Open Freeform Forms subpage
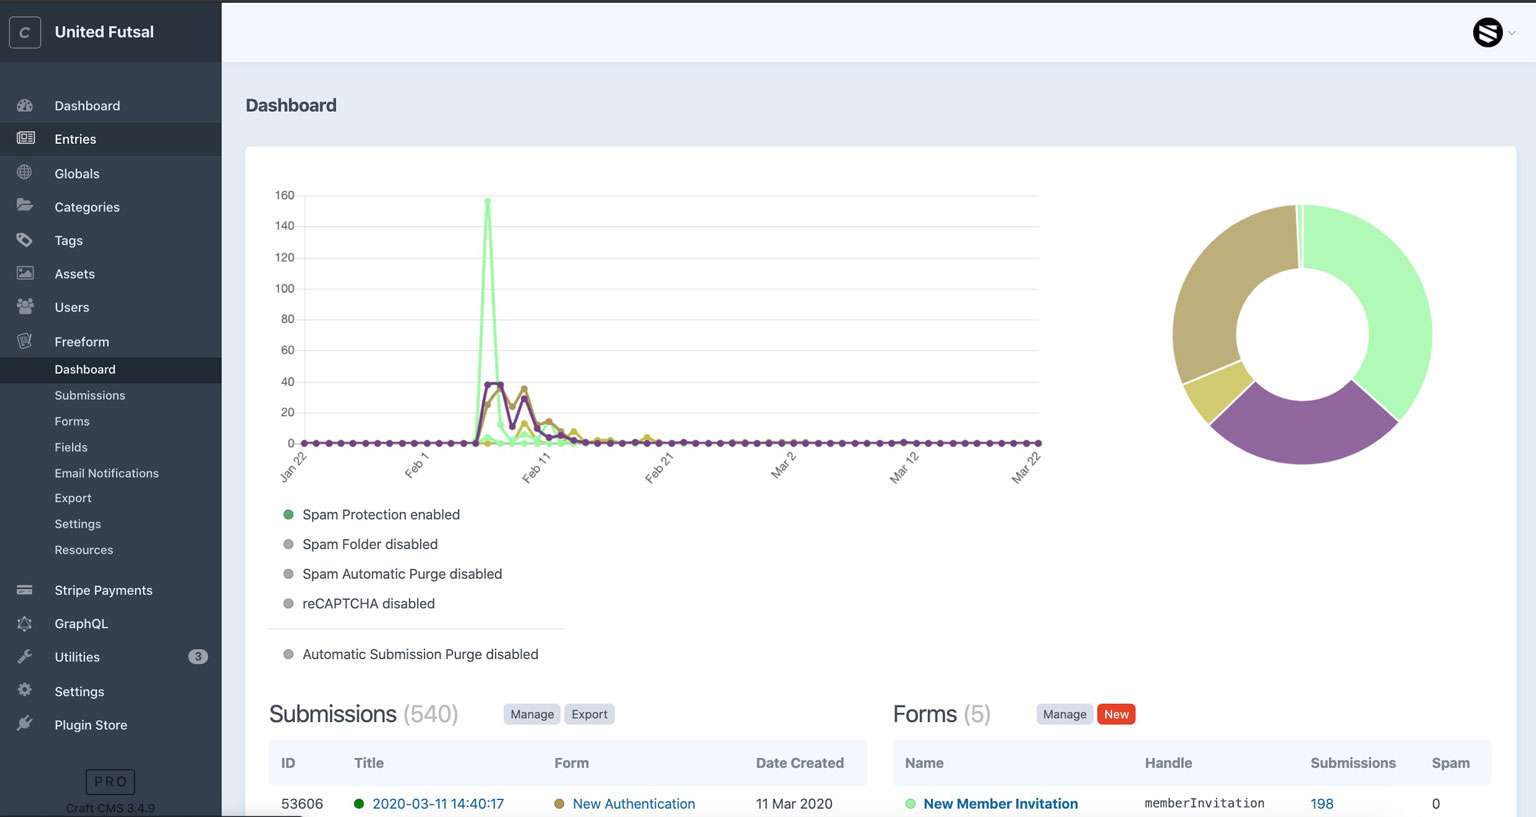 (x=72, y=421)
